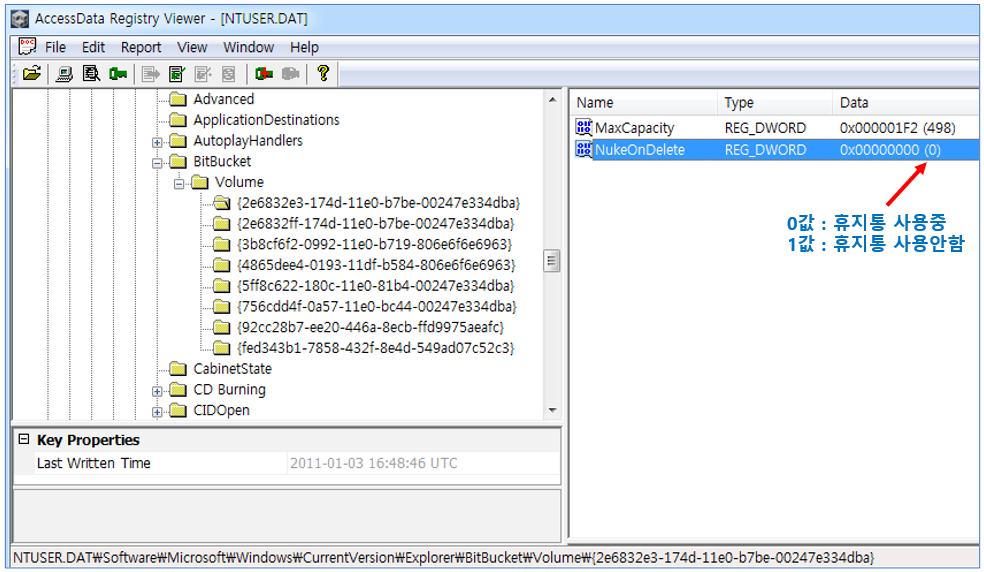
Task: Click the folder icon of ApplicationDestinations
Action: tap(178, 120)
